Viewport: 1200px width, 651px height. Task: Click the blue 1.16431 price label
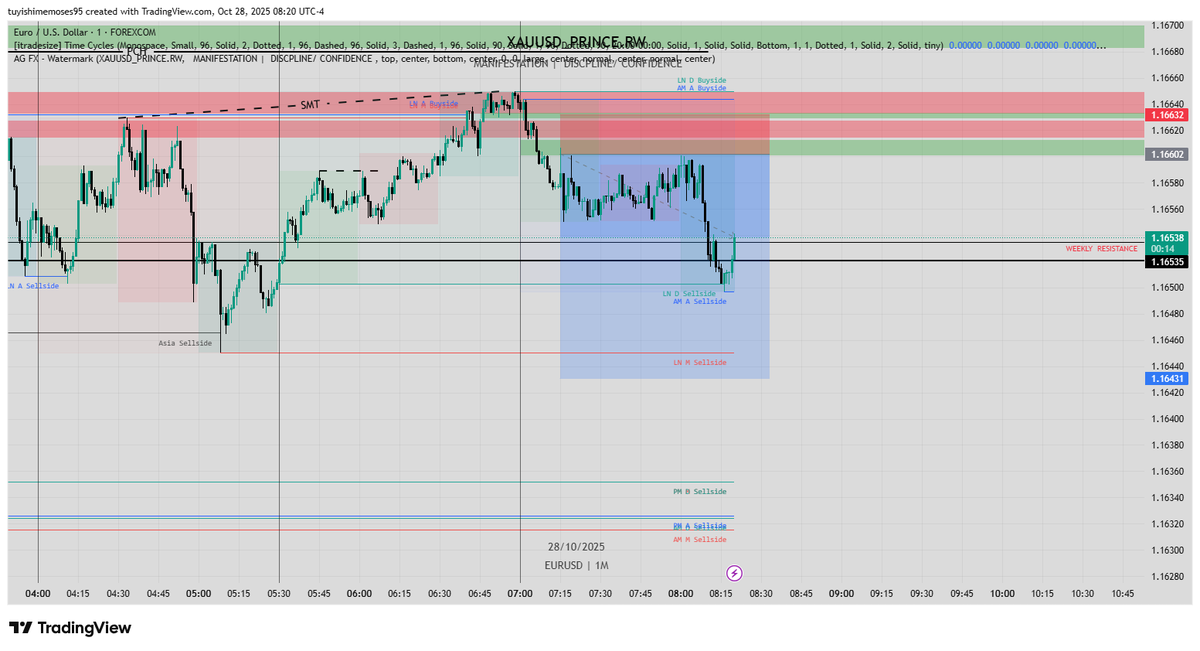[x=1166, y=379]
